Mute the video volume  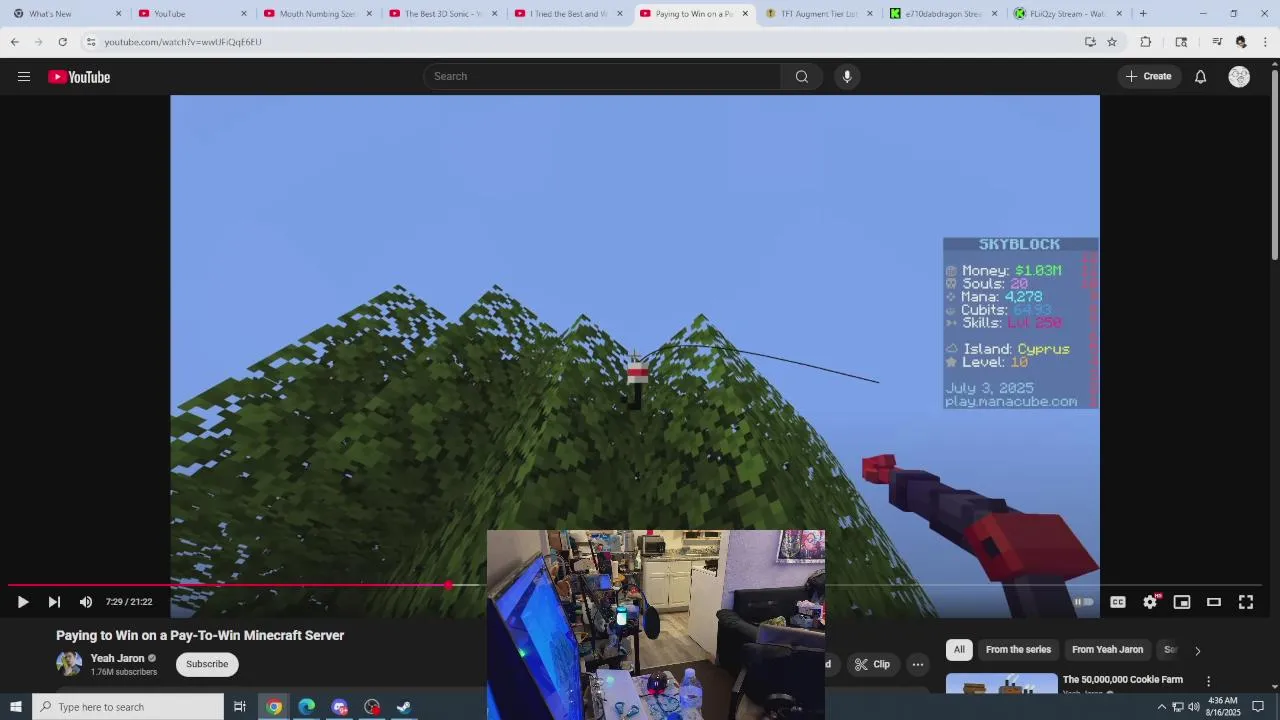(x=86, y=602)
